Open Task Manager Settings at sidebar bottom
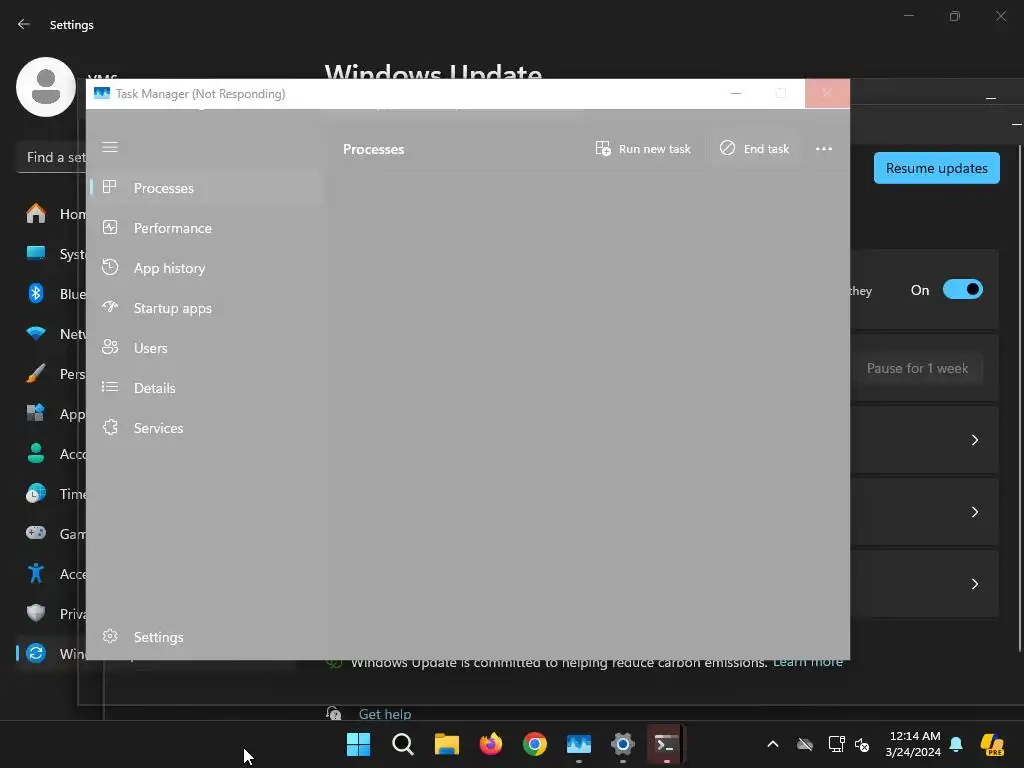The width and height of the screenshot is (1024, 768). pyautogui.click(x=206, y=637)
